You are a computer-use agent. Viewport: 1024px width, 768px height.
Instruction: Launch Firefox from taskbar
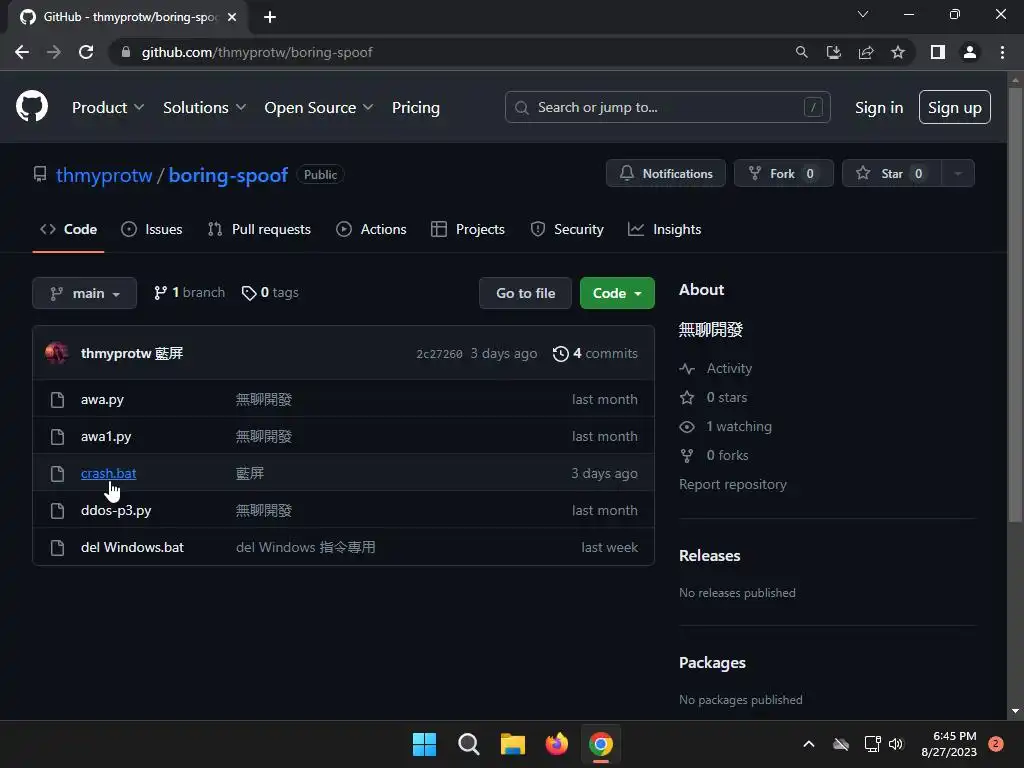[x=556, y=744]
